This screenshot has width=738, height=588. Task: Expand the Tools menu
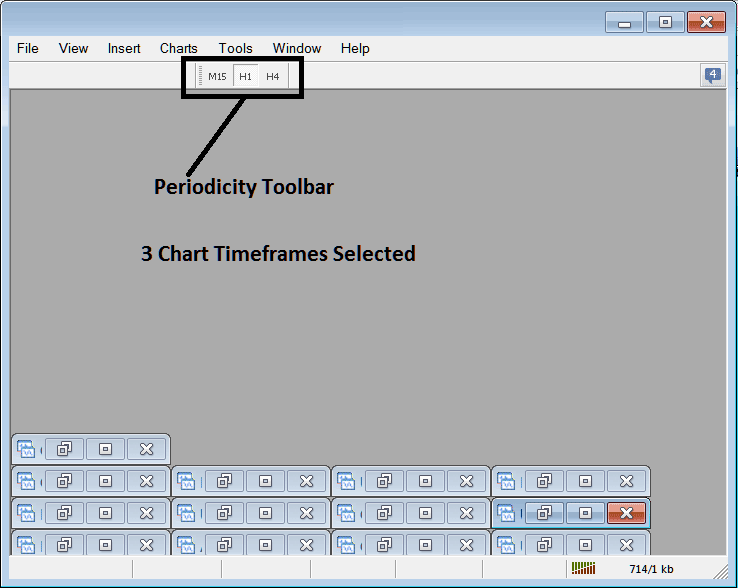pyautogui.click(x=235, y=48)
